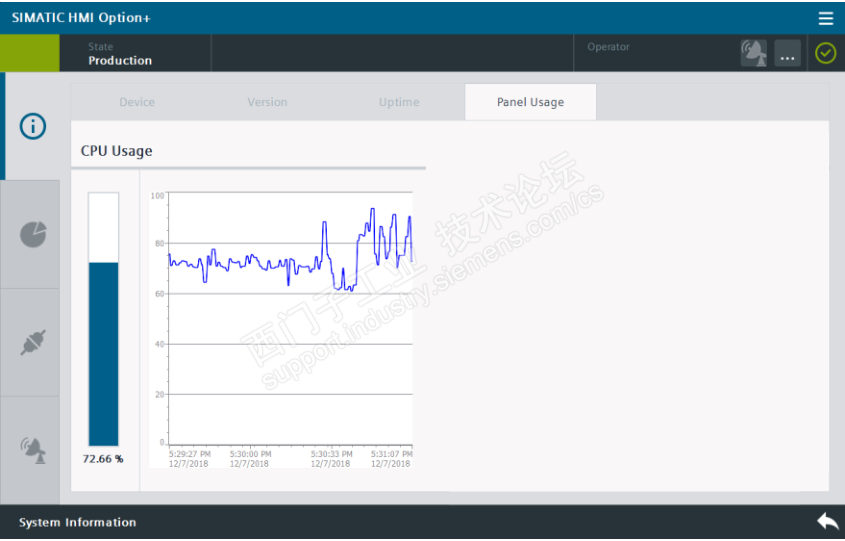This screenshot has width=845, height=541.
Task: Click the 5:30:33 PM time label
Action: coord(331,454)
